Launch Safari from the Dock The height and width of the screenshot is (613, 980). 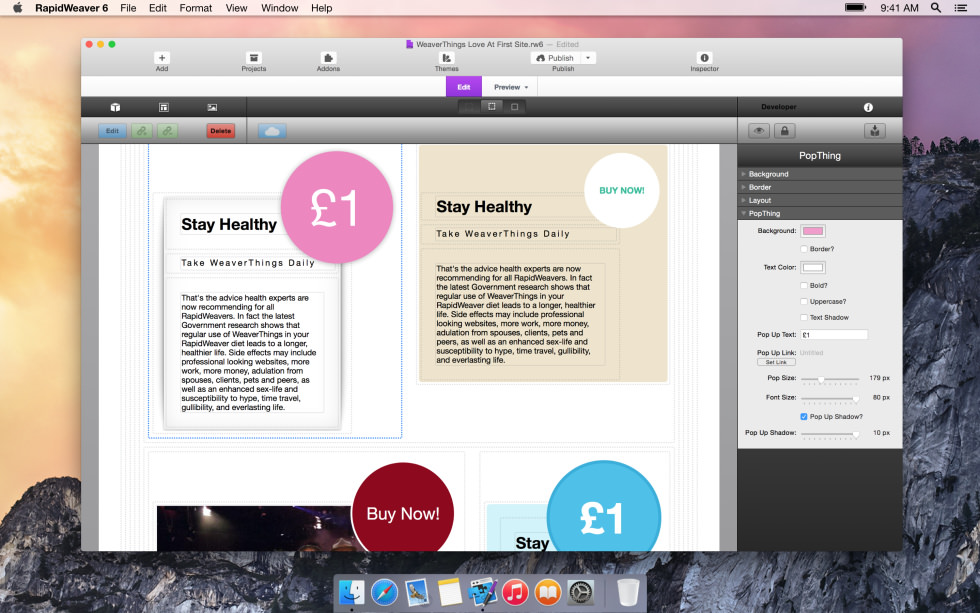coord(384,592)
